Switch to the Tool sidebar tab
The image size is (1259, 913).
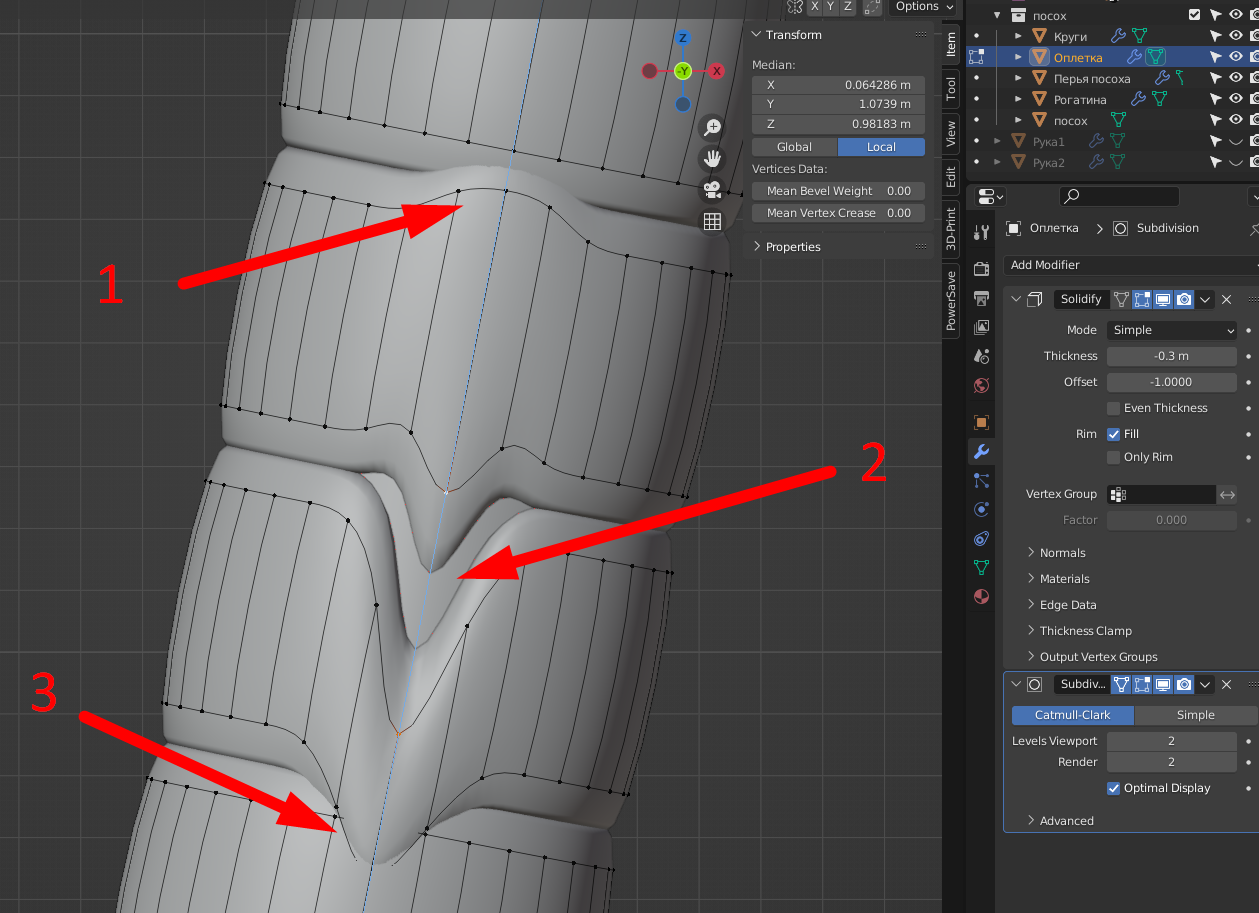point(951,88)
